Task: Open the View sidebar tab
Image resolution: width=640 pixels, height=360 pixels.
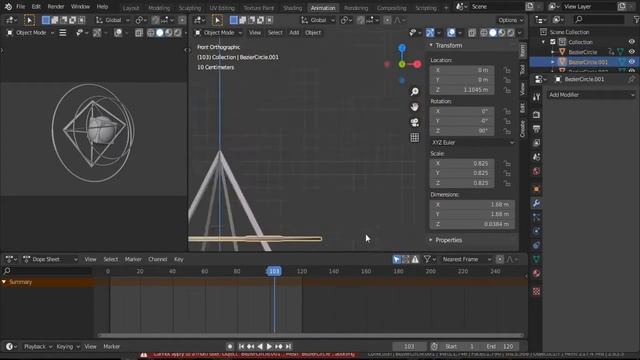Action: pos(522,89)
